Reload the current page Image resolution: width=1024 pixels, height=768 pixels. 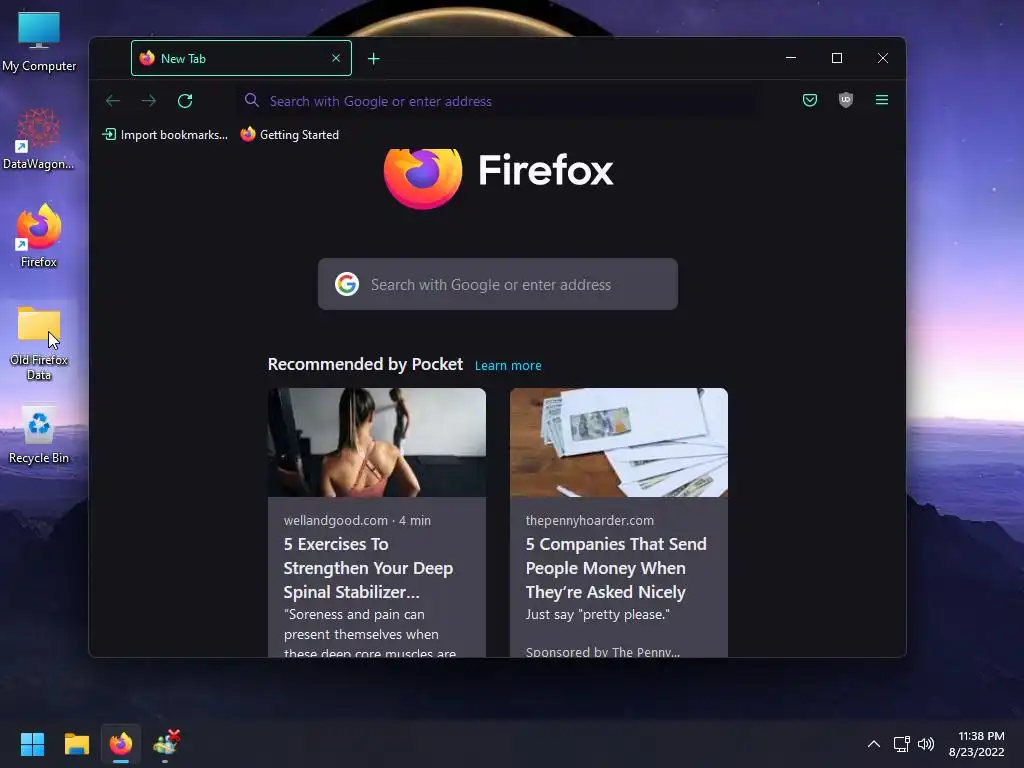185,101
